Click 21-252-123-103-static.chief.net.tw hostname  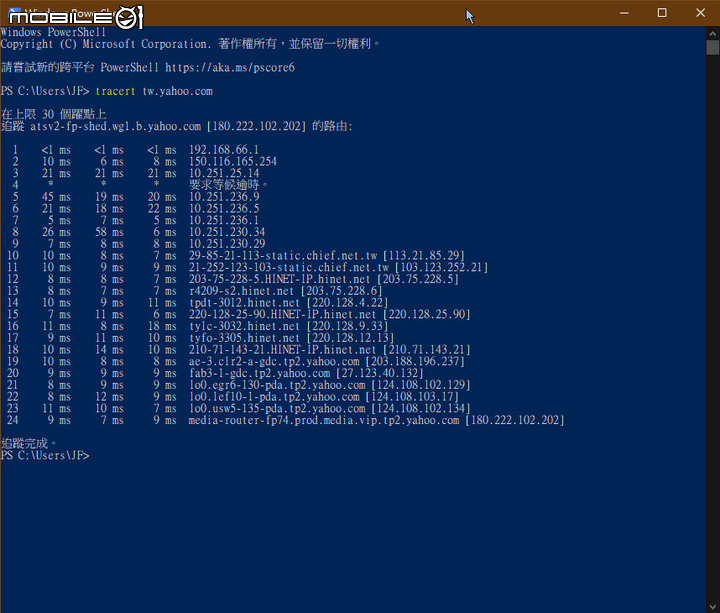tap(289, 267)
